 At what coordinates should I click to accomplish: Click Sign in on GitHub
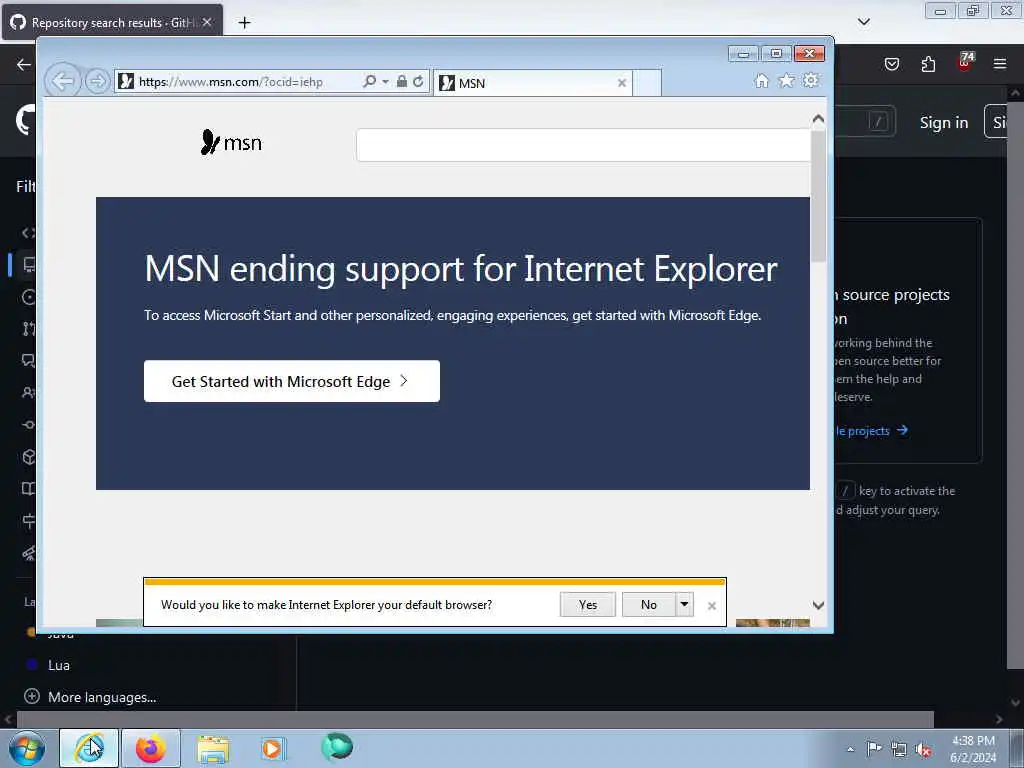[944, 122]
